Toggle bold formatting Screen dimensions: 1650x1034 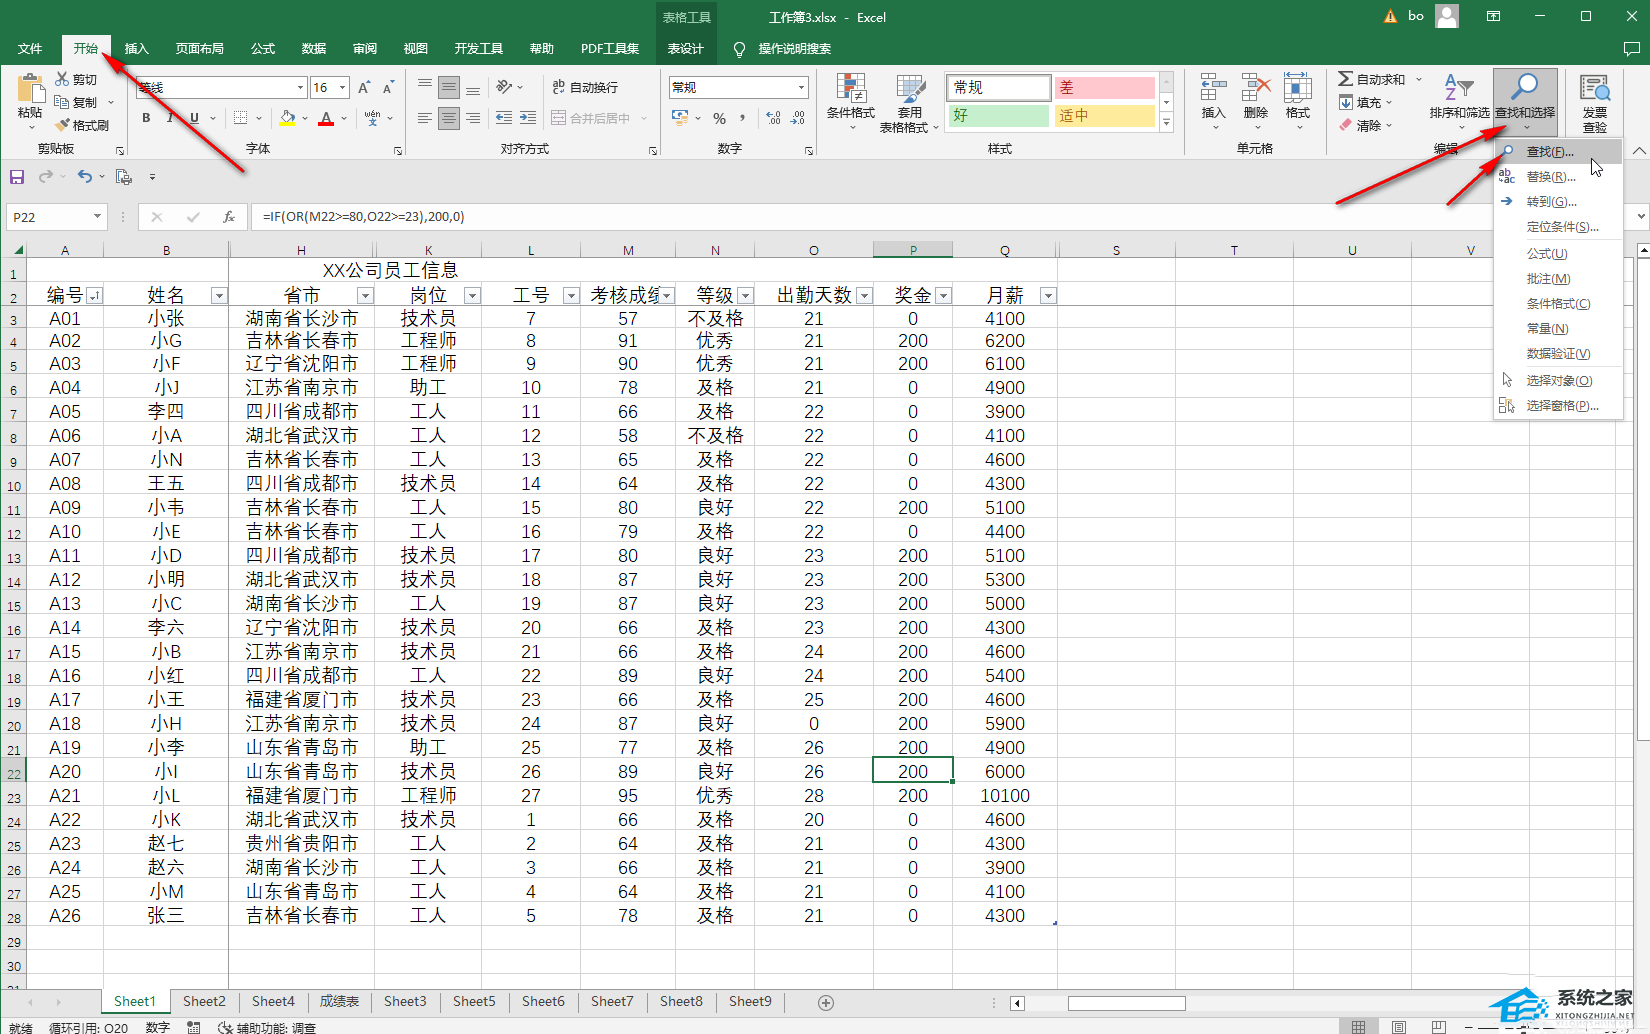[146, 118]
